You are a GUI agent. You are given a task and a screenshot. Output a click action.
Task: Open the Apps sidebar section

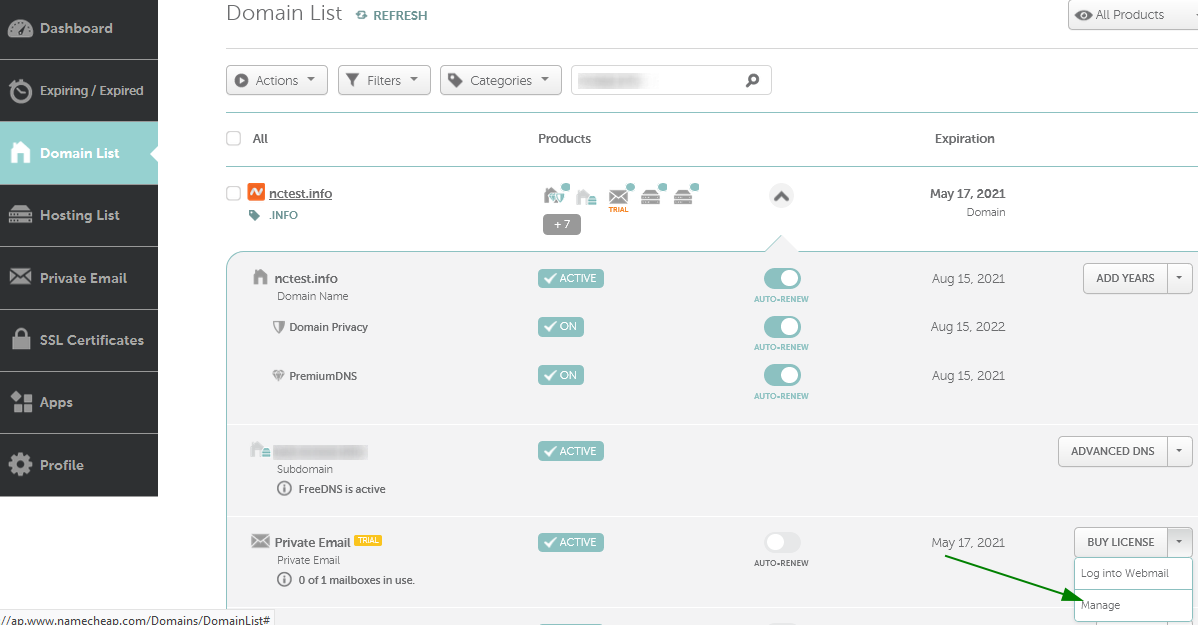(x=79, y=403)
